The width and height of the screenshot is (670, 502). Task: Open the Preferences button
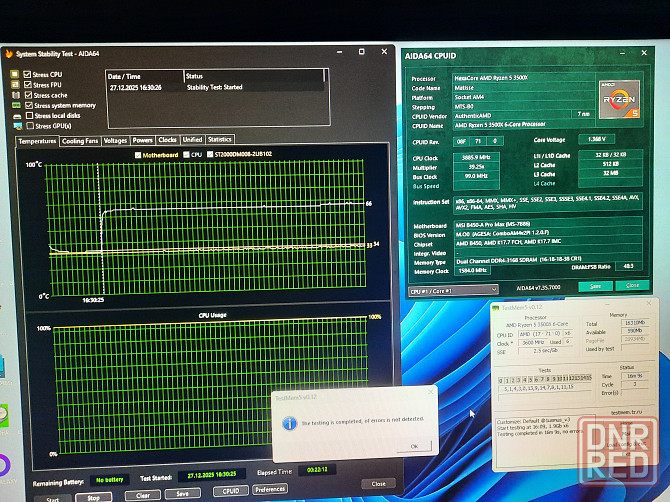click(x=270, y=489)
